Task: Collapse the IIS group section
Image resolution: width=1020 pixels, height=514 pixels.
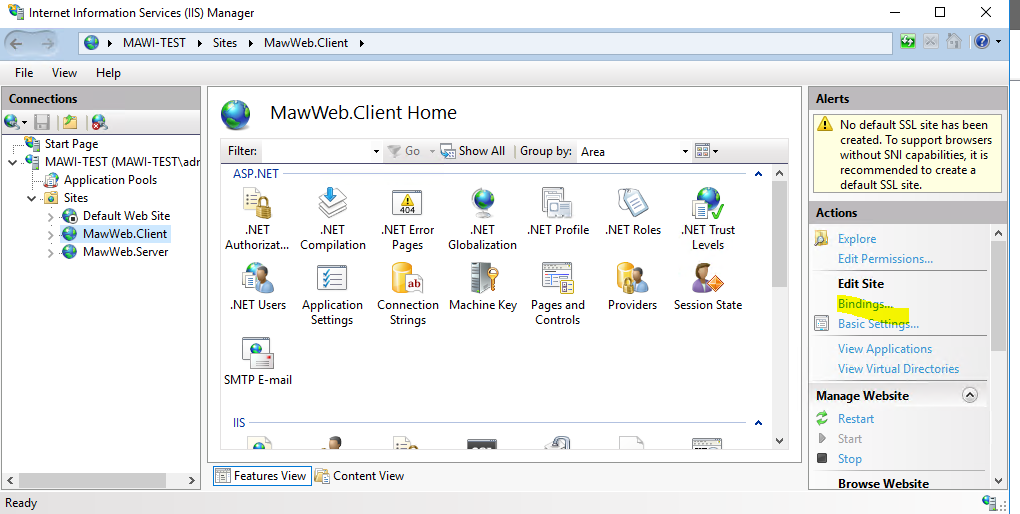Action: point(758,423)
